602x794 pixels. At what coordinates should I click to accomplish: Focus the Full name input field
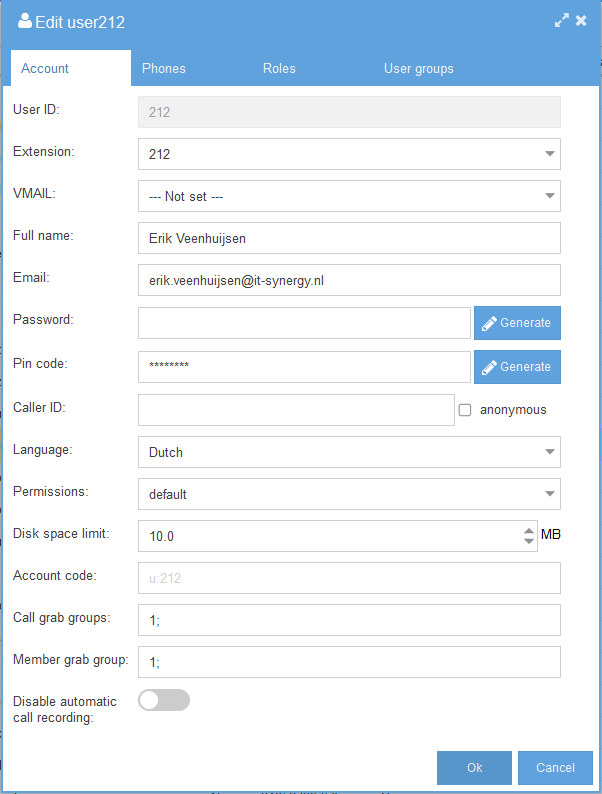pyautogui.click(x=349, y=238)
